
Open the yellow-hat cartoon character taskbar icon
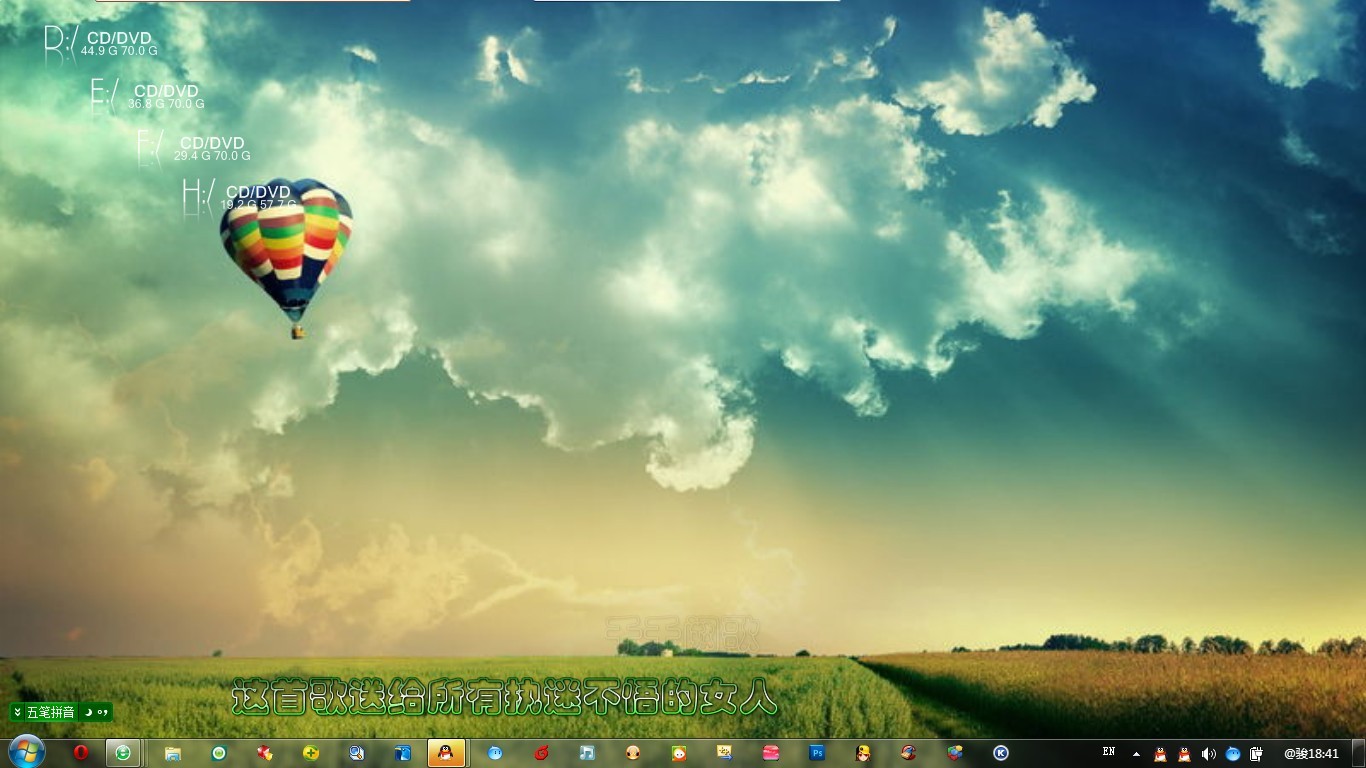(863, 753)
